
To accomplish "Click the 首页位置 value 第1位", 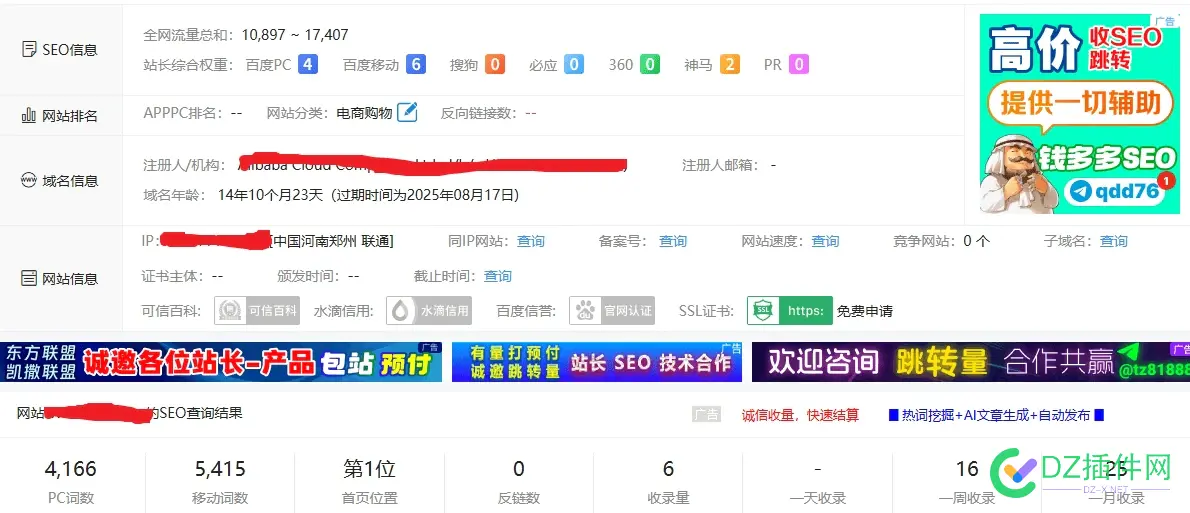I will (370, 469).
